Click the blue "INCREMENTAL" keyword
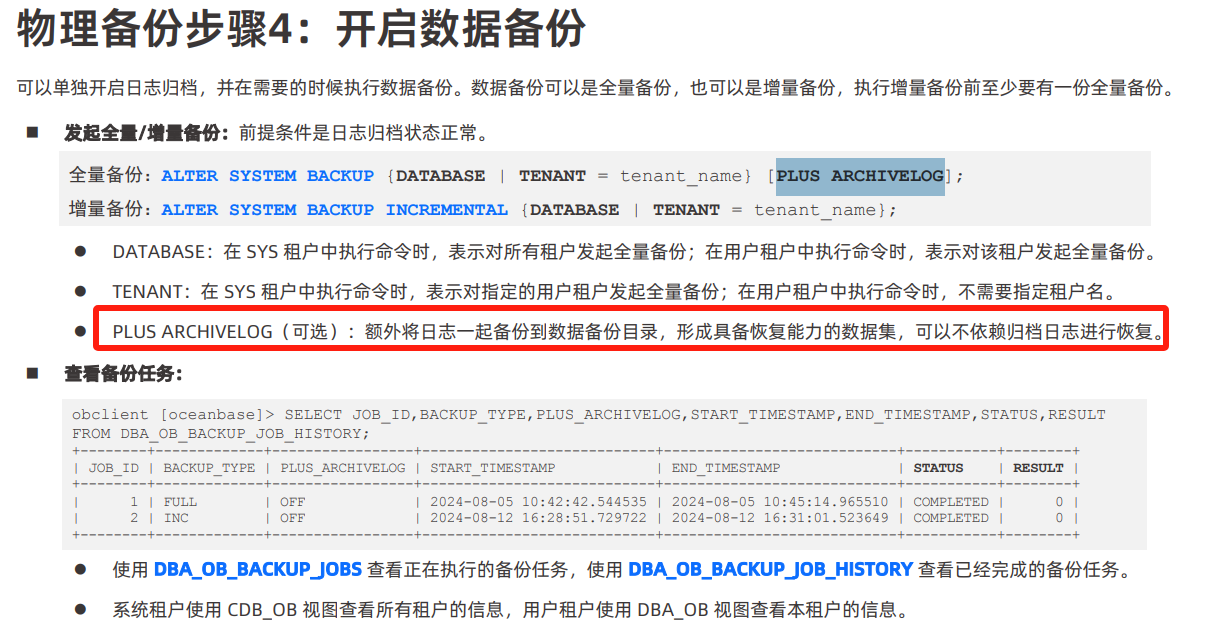The height and width of the screenshot is (643, 1213). tap(447, 210)
